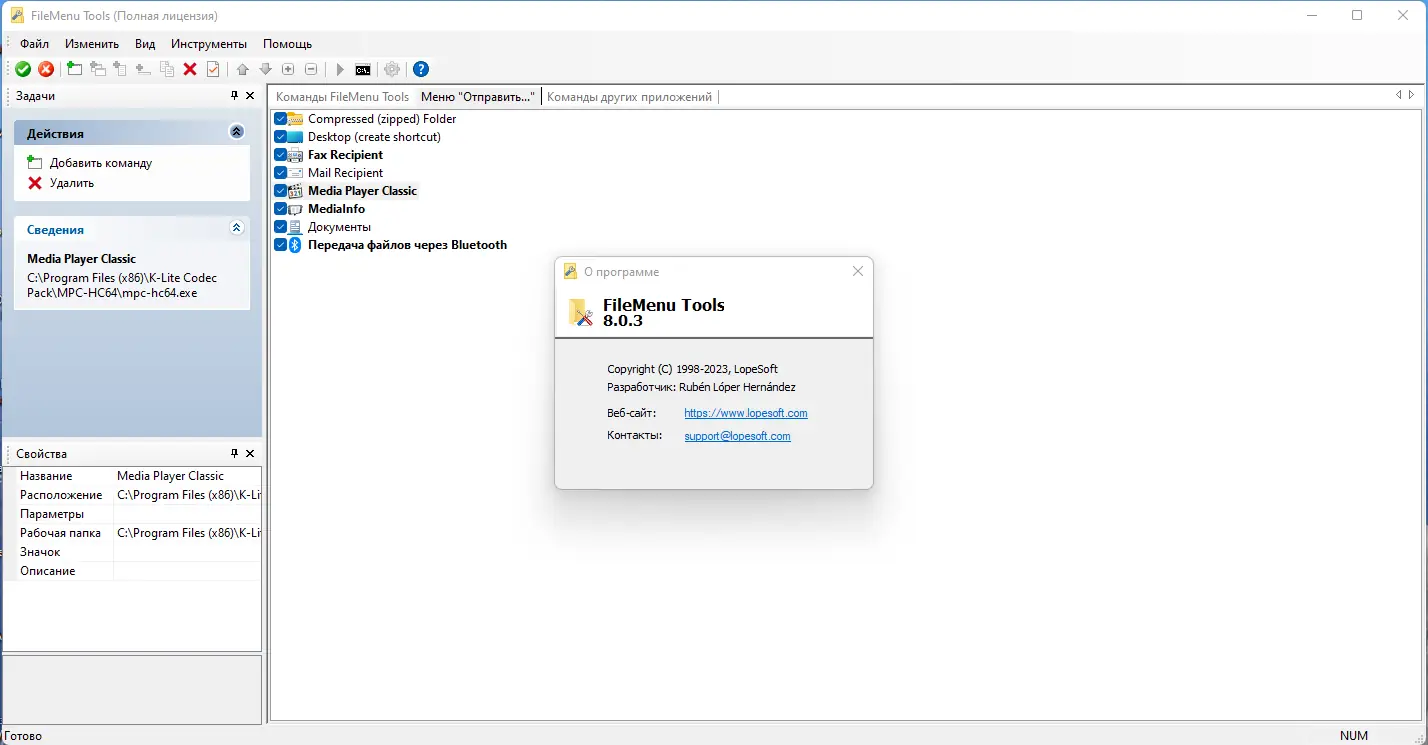The image size is (1428, 745).
Task: Click the right arrow beside the tab strip
Action: tap(1410, 95)
